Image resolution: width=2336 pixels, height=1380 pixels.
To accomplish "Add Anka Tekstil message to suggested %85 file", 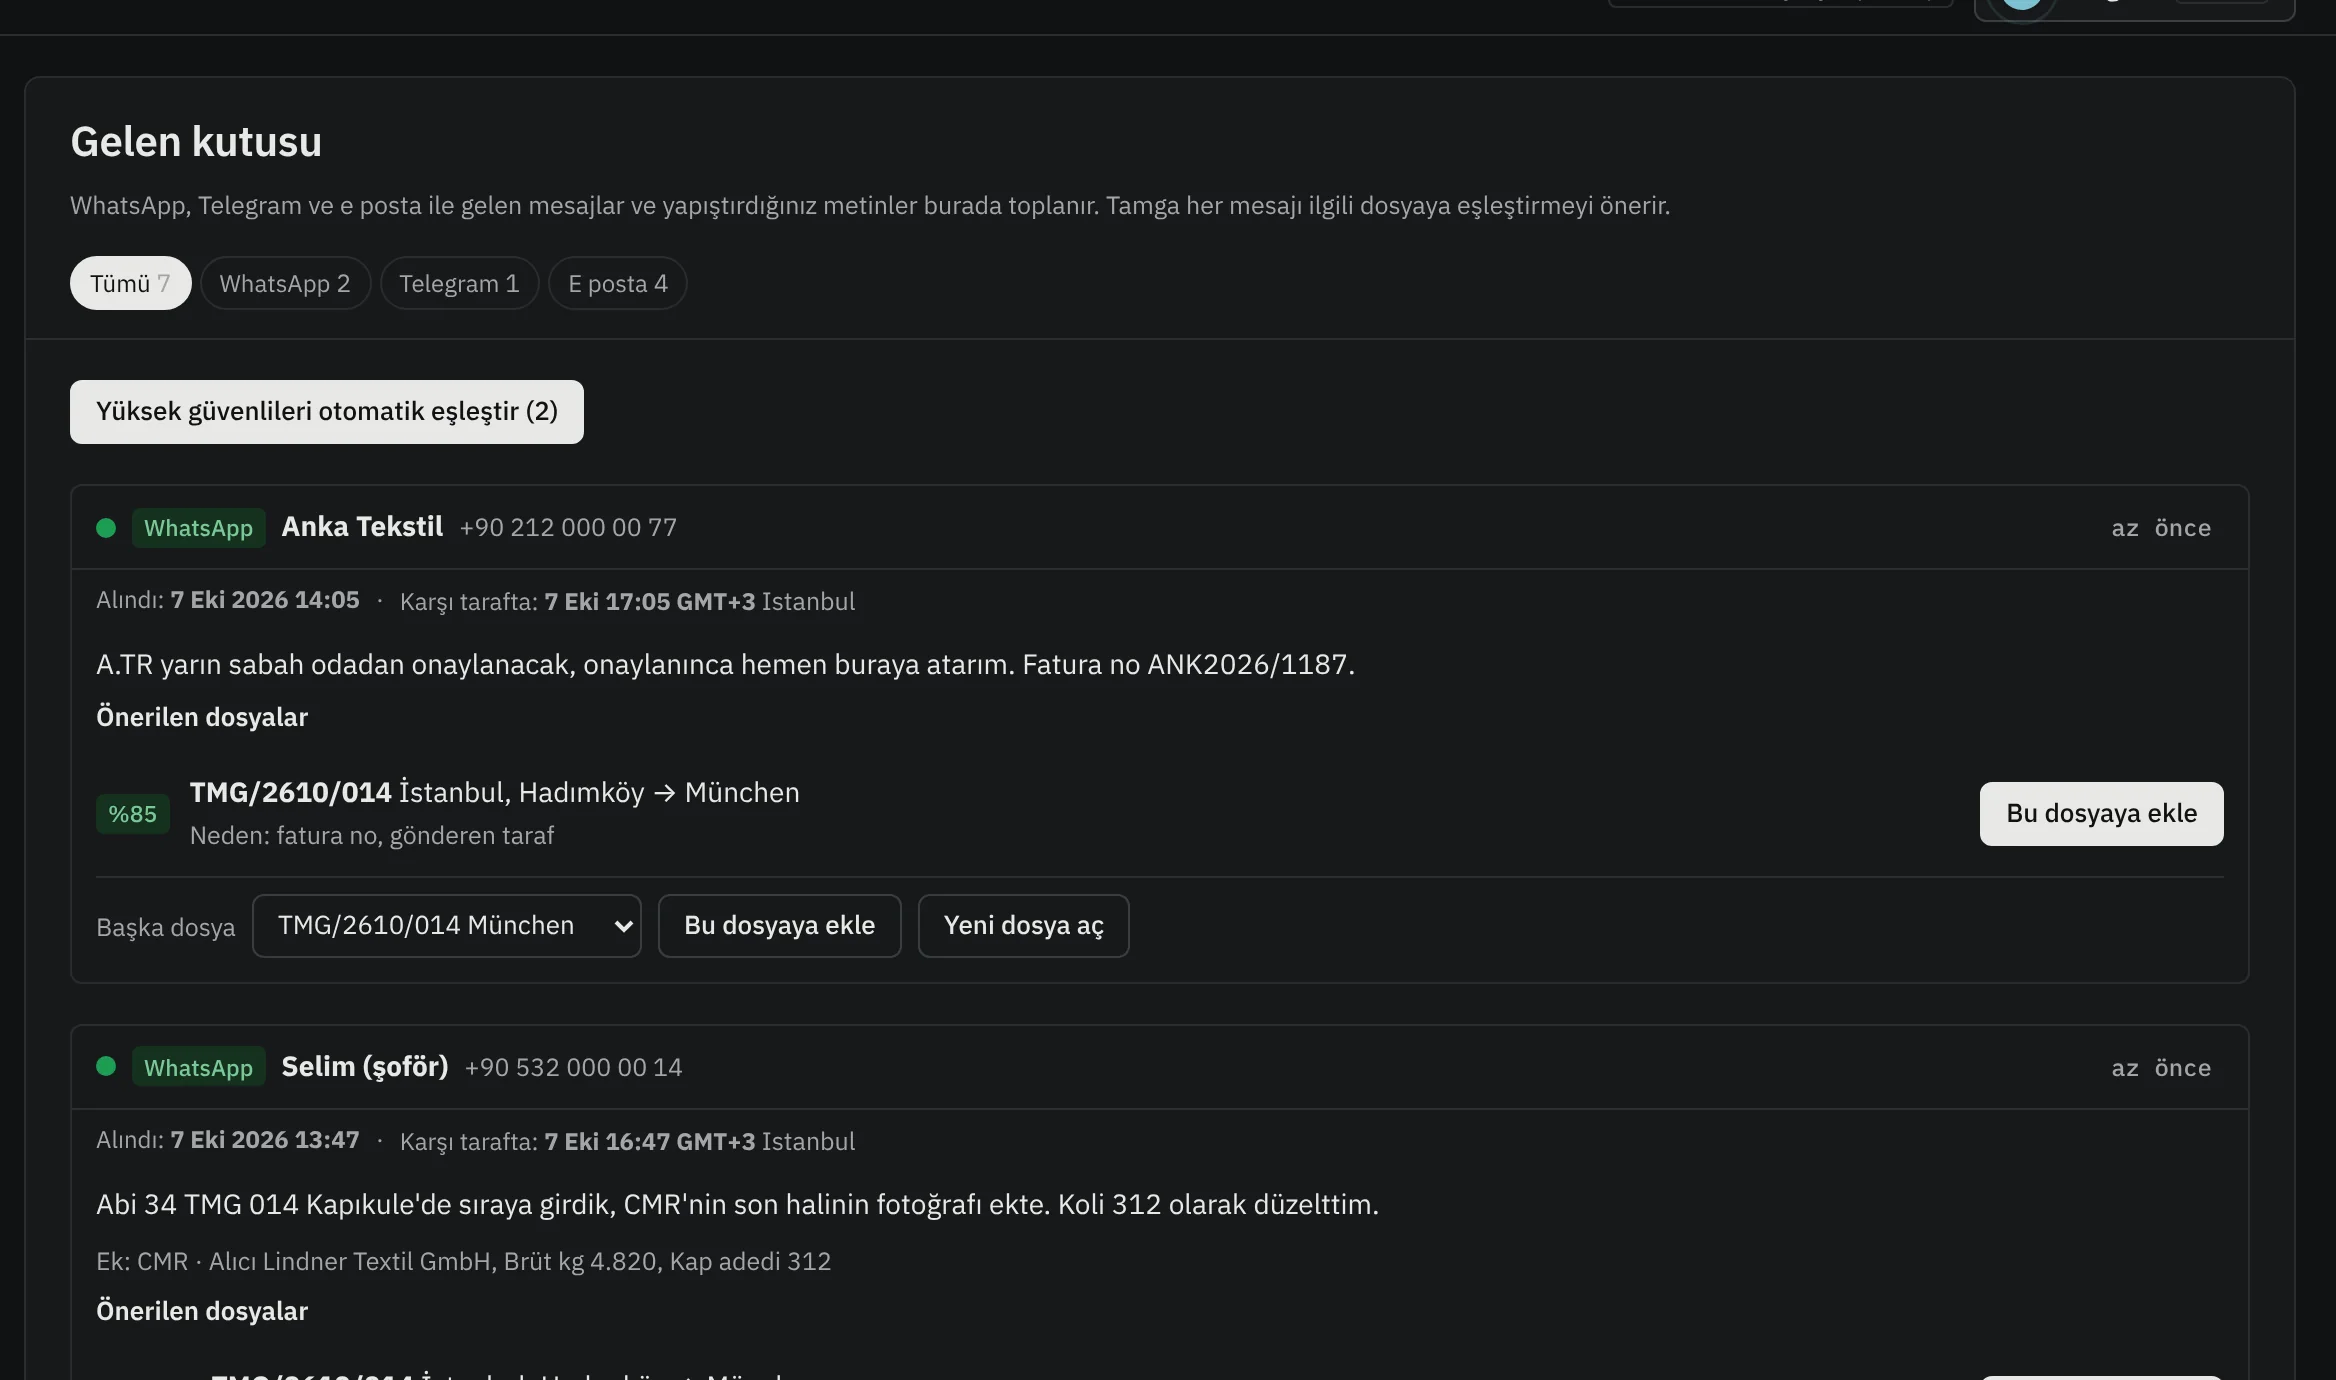I will coord(2101,813).
